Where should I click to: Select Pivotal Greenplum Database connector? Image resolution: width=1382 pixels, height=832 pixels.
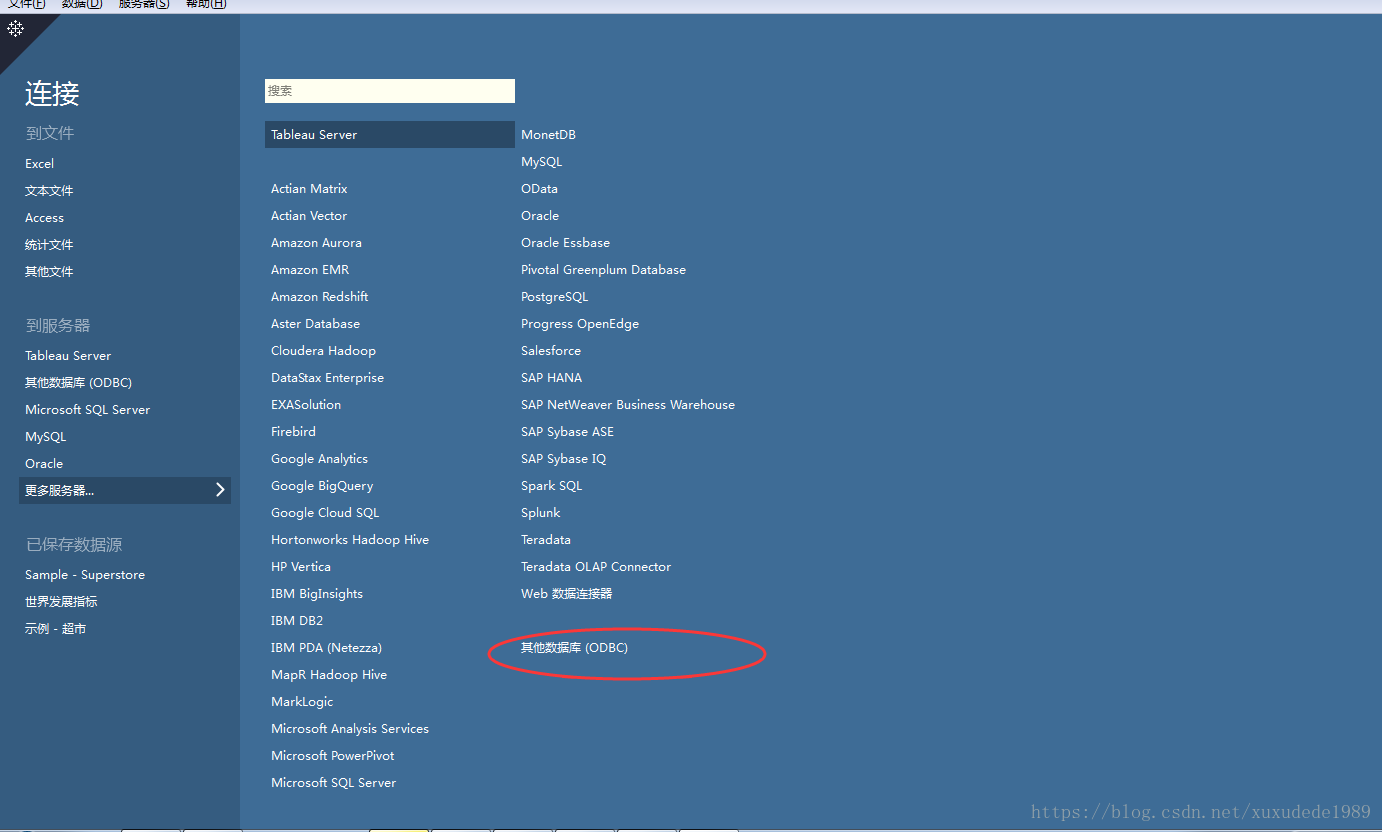click(x=603, y=270)
